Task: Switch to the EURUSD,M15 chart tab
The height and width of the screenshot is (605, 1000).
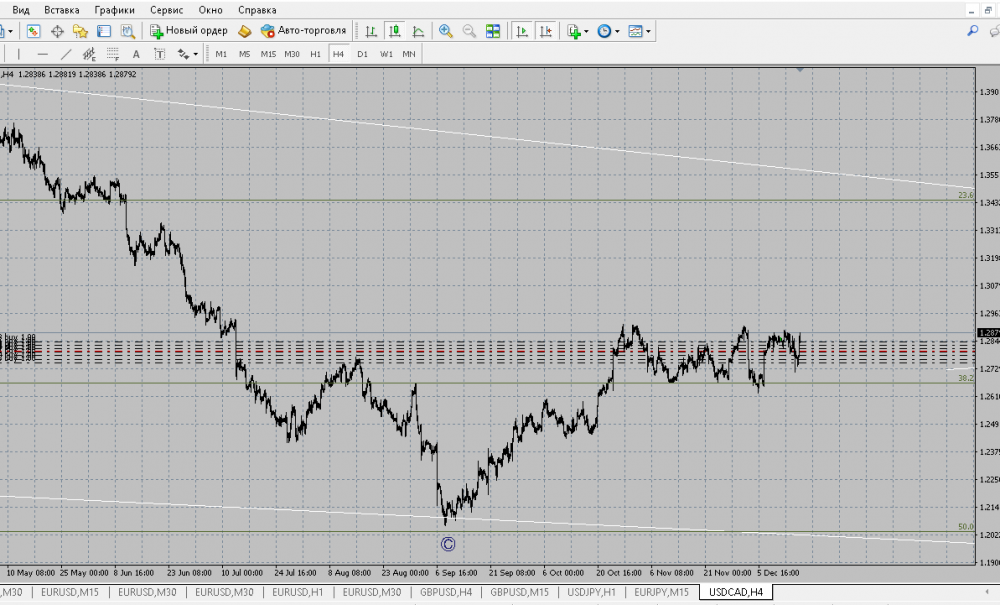Action: click(70, 592)
